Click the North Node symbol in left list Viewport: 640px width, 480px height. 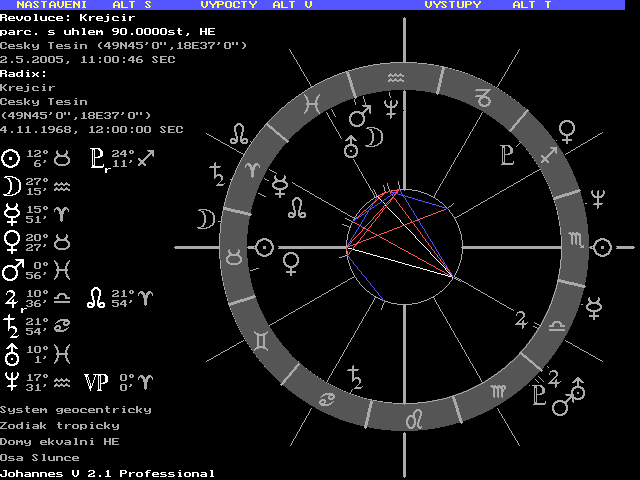click(95, 298)
